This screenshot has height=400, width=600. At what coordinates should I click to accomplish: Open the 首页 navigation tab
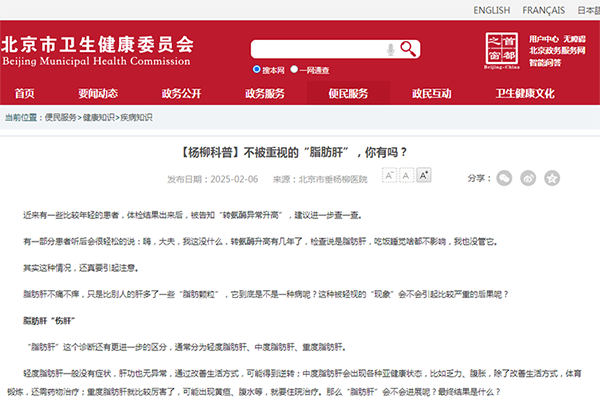[24, 93]
